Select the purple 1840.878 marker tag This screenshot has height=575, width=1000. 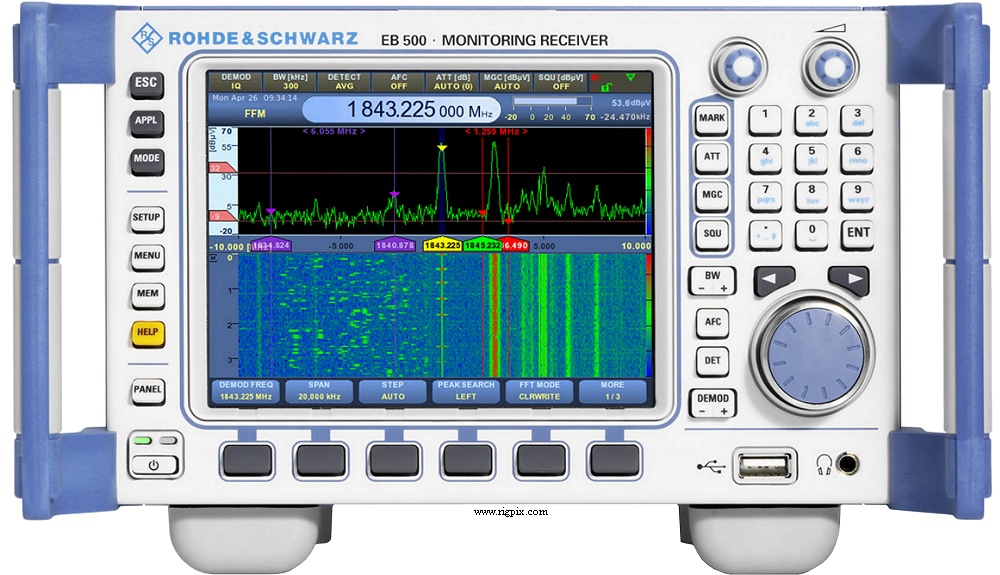[395, 245]
